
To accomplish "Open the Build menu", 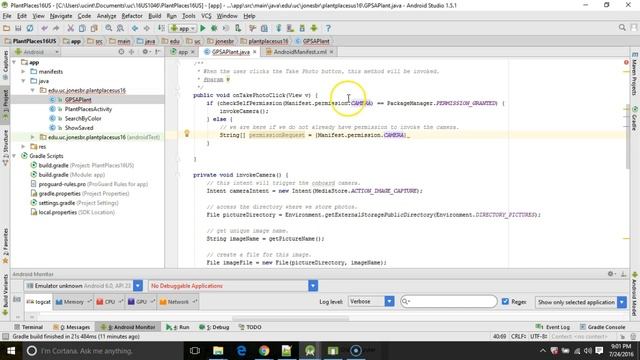I will [154, 16].
